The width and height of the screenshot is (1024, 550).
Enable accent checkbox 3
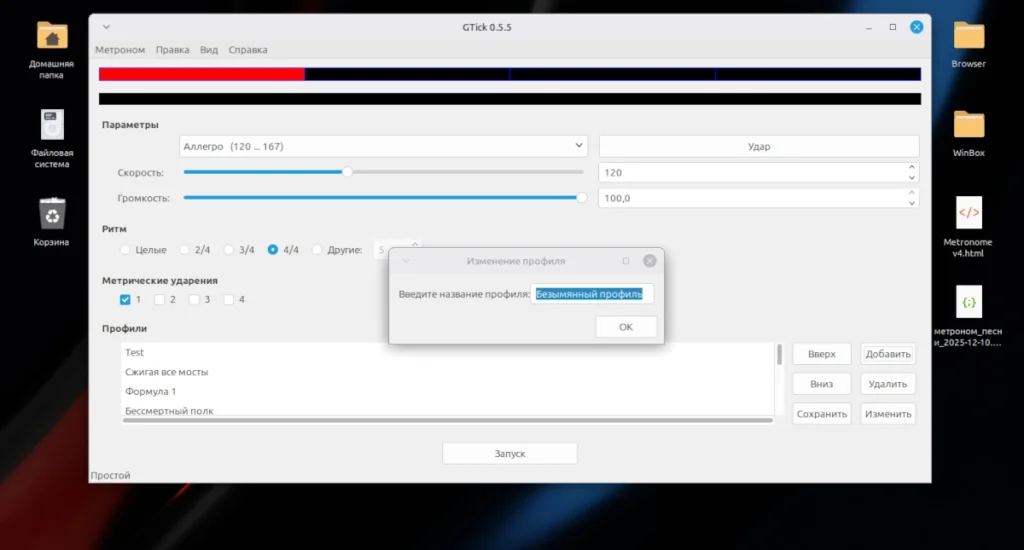[x=194, y=299]
